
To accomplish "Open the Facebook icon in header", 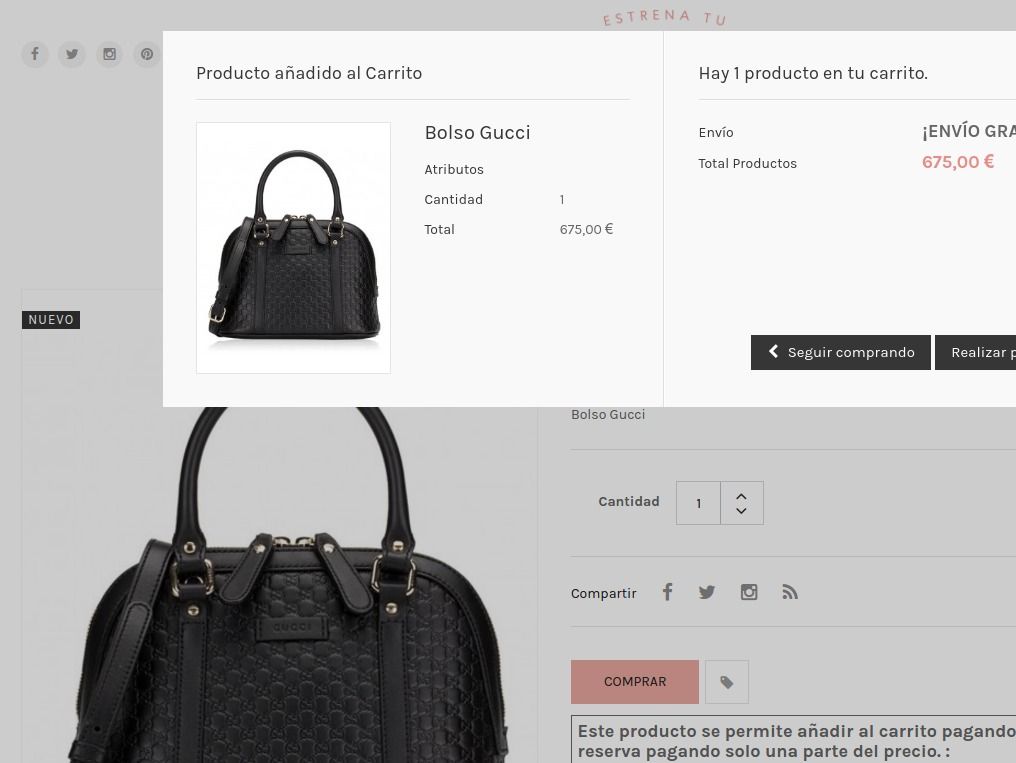I will tap(35, 53).
